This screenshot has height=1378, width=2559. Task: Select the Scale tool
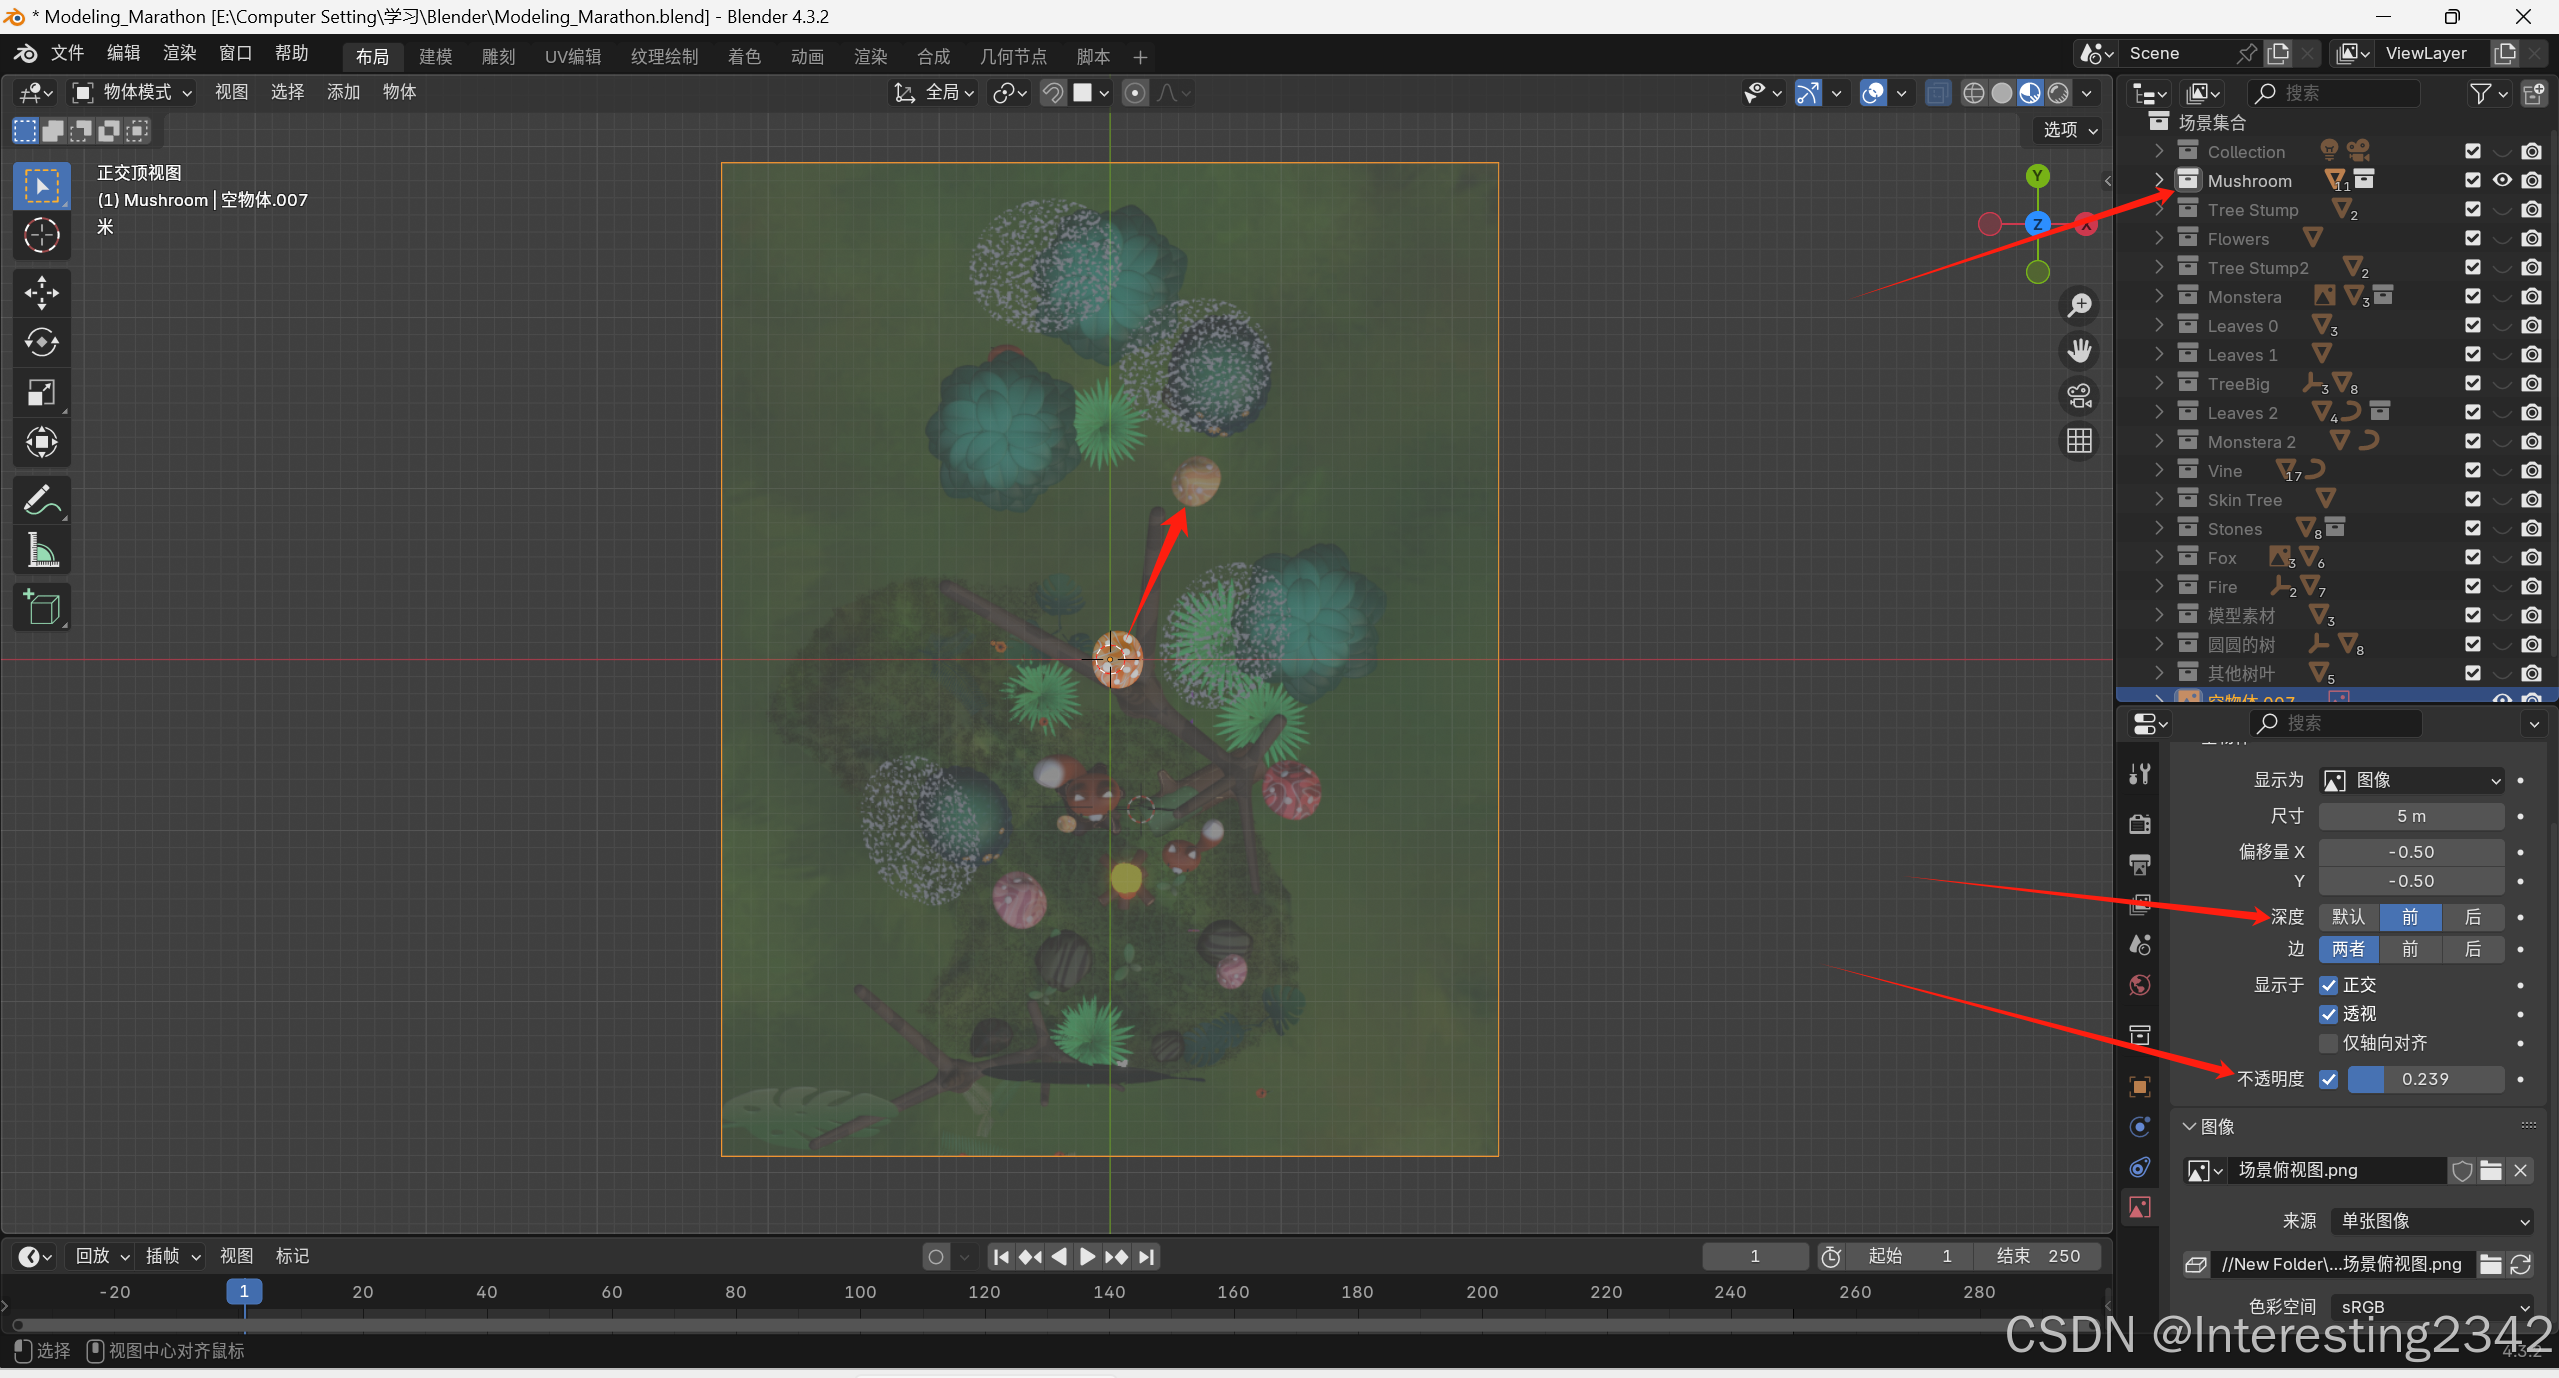(x=41, y=392)
